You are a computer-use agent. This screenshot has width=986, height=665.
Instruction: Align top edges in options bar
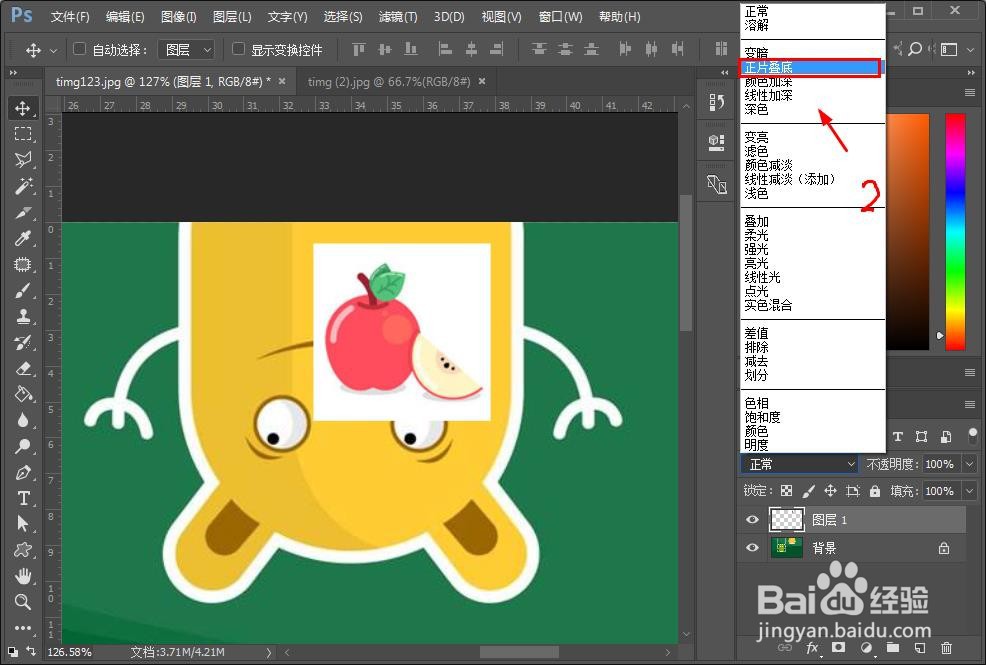(358, 49)
